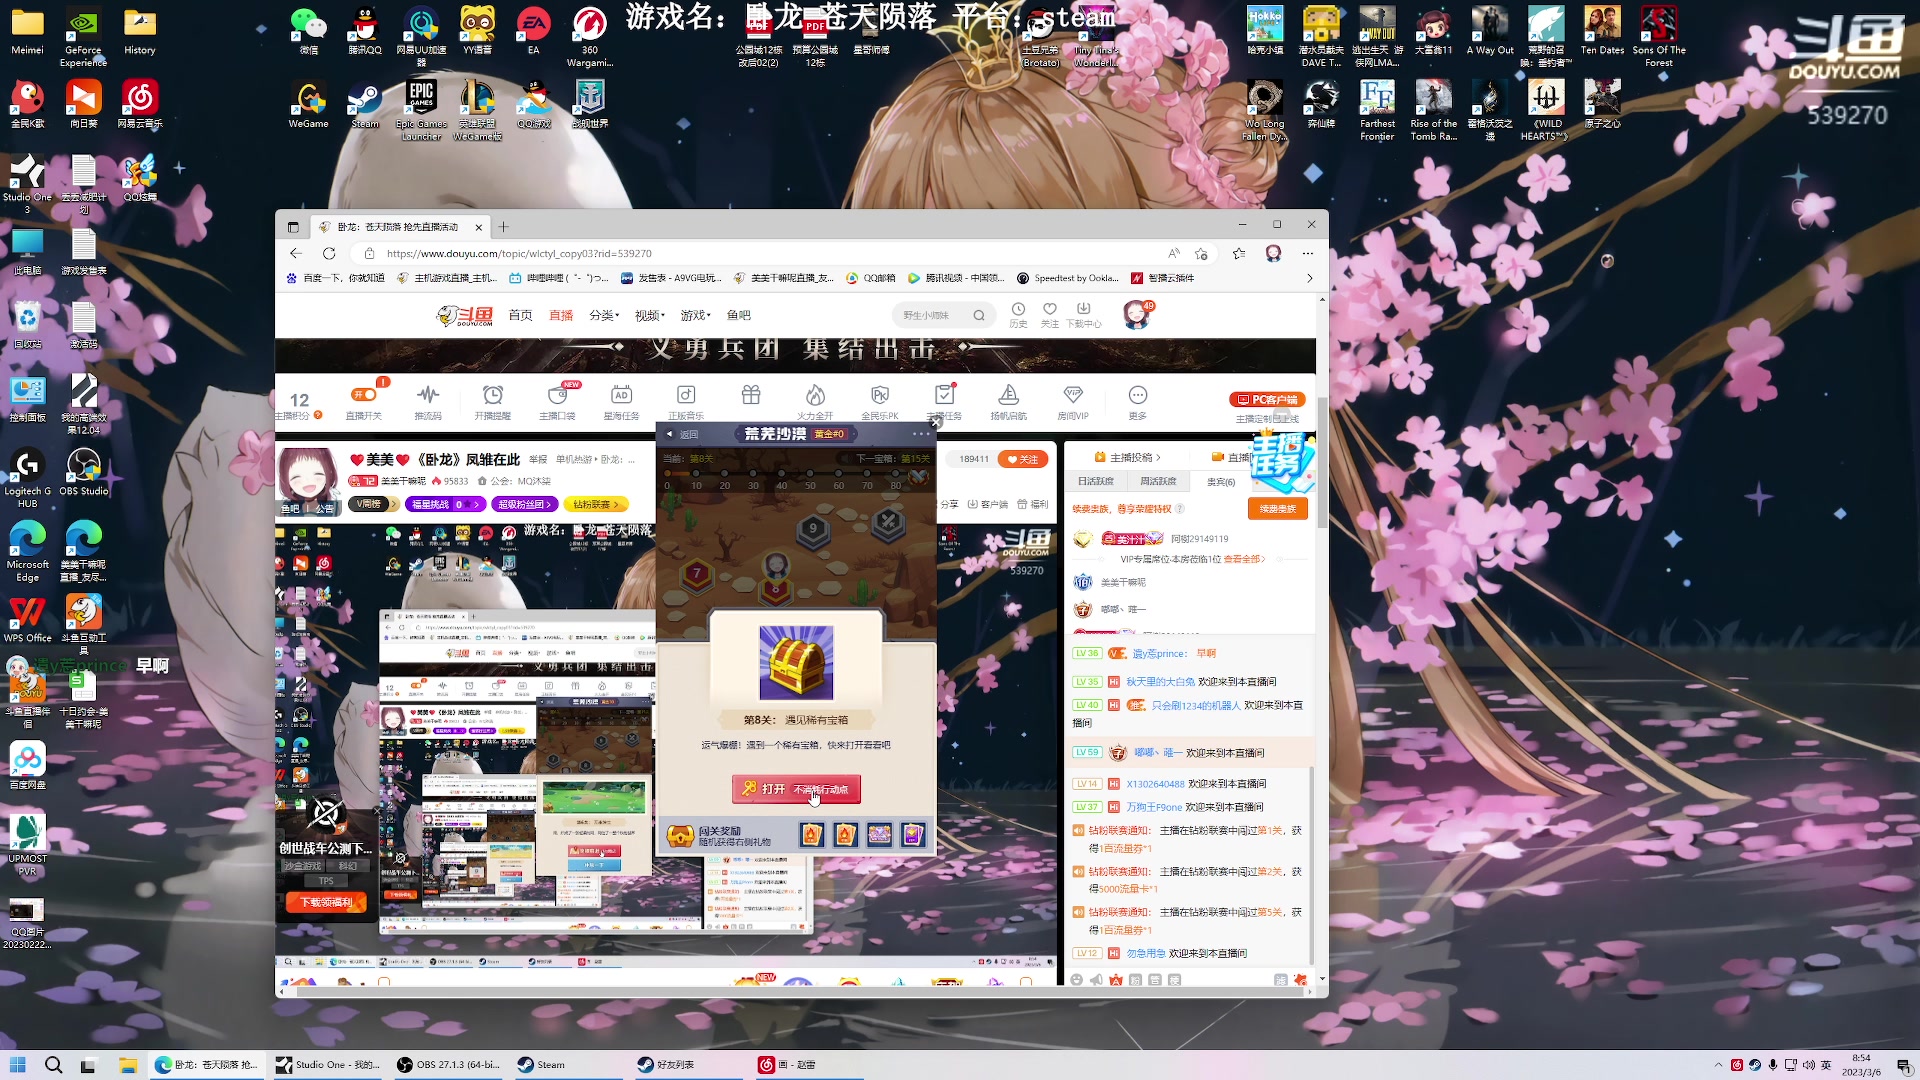Screen dimensions: 1920x1080
Task: Refresh the browser page
Action: click(x=329, y=253)
